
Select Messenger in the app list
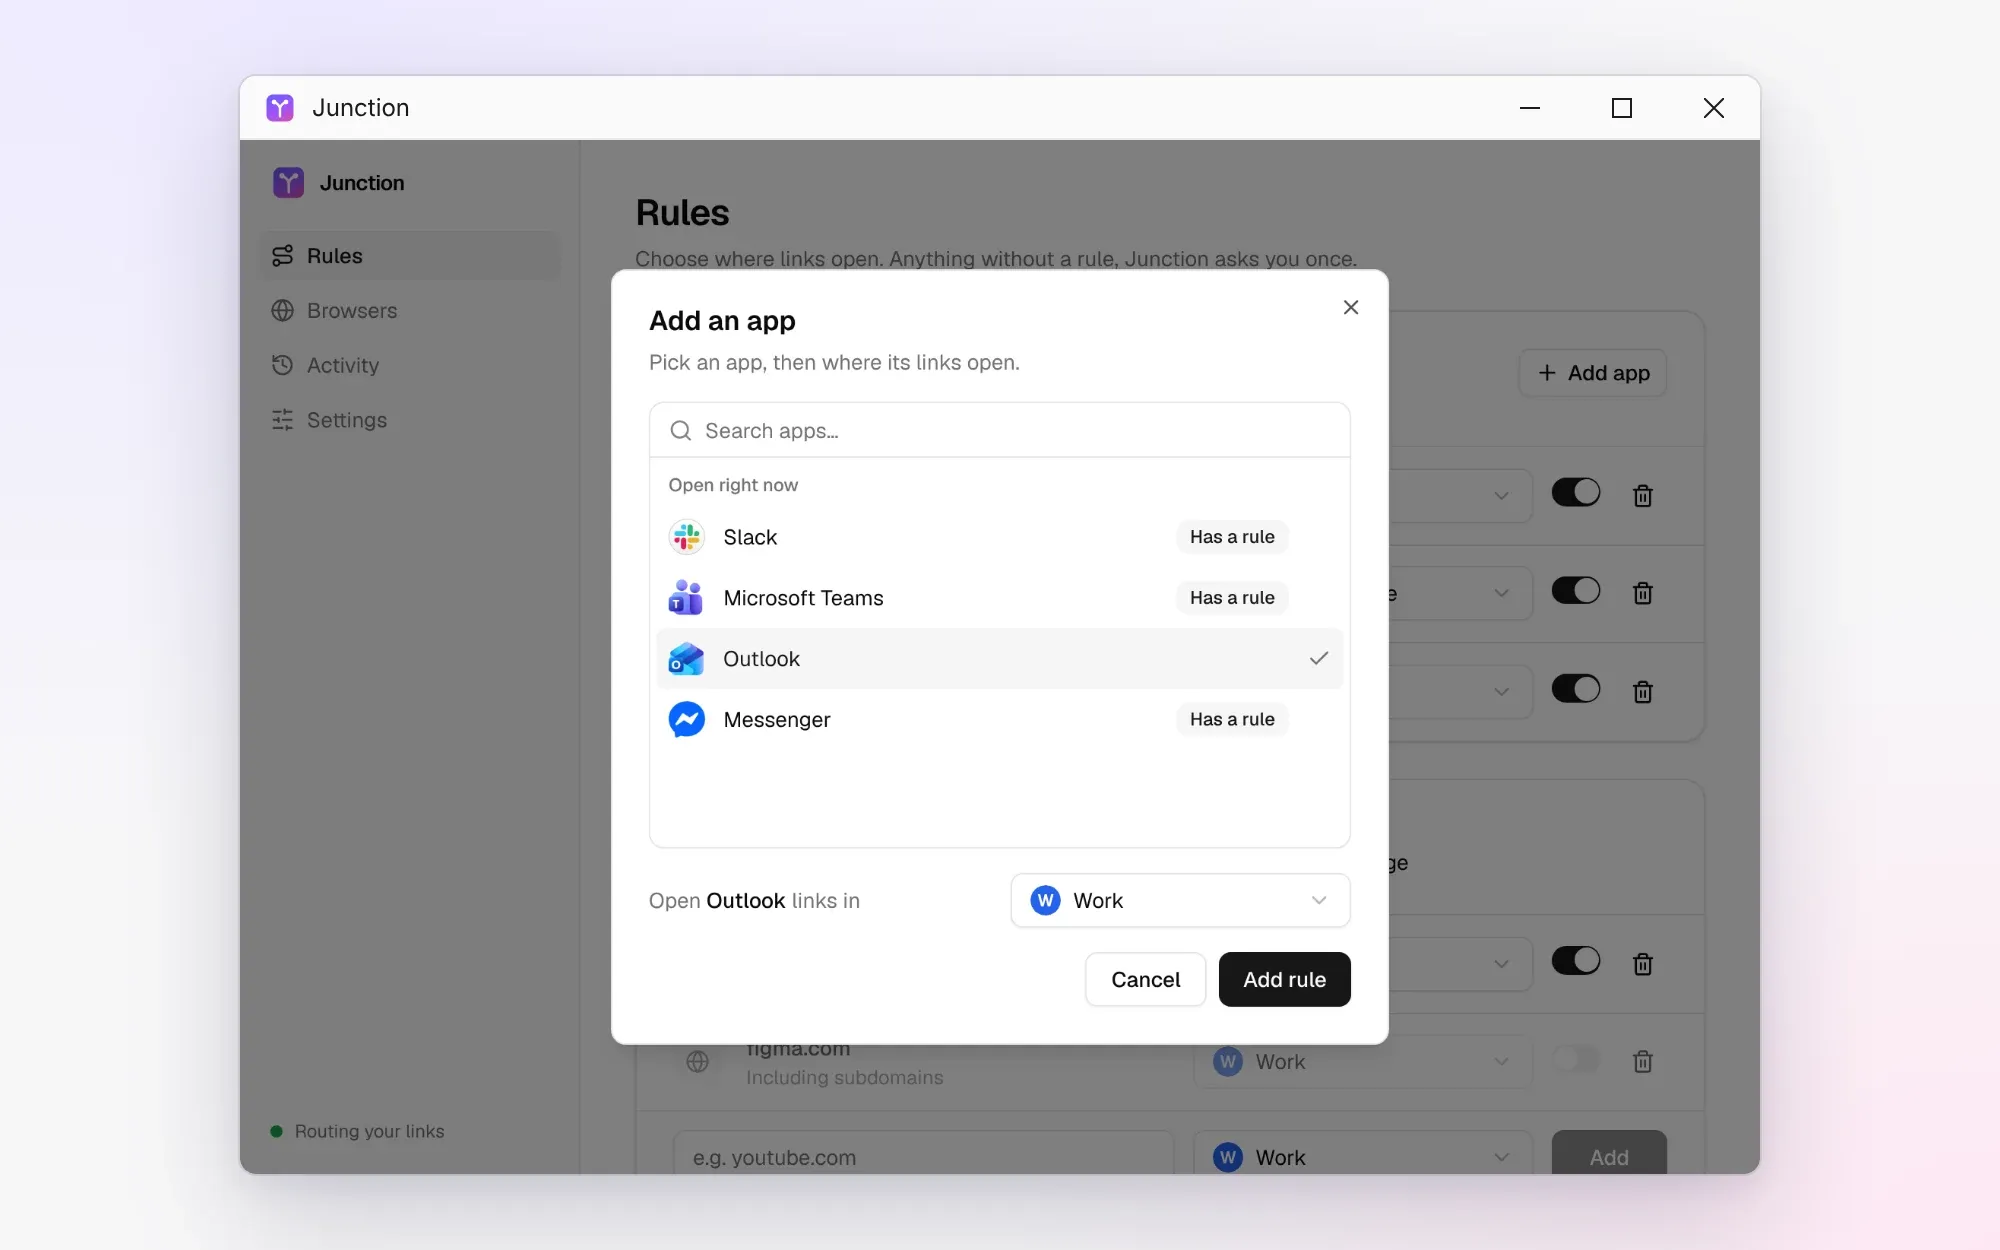click(1000, 720)
